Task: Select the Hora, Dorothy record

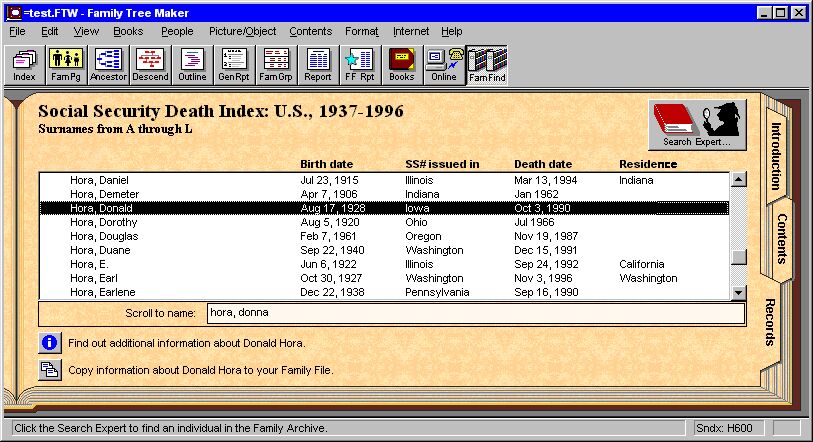Action: click(384, 222)
